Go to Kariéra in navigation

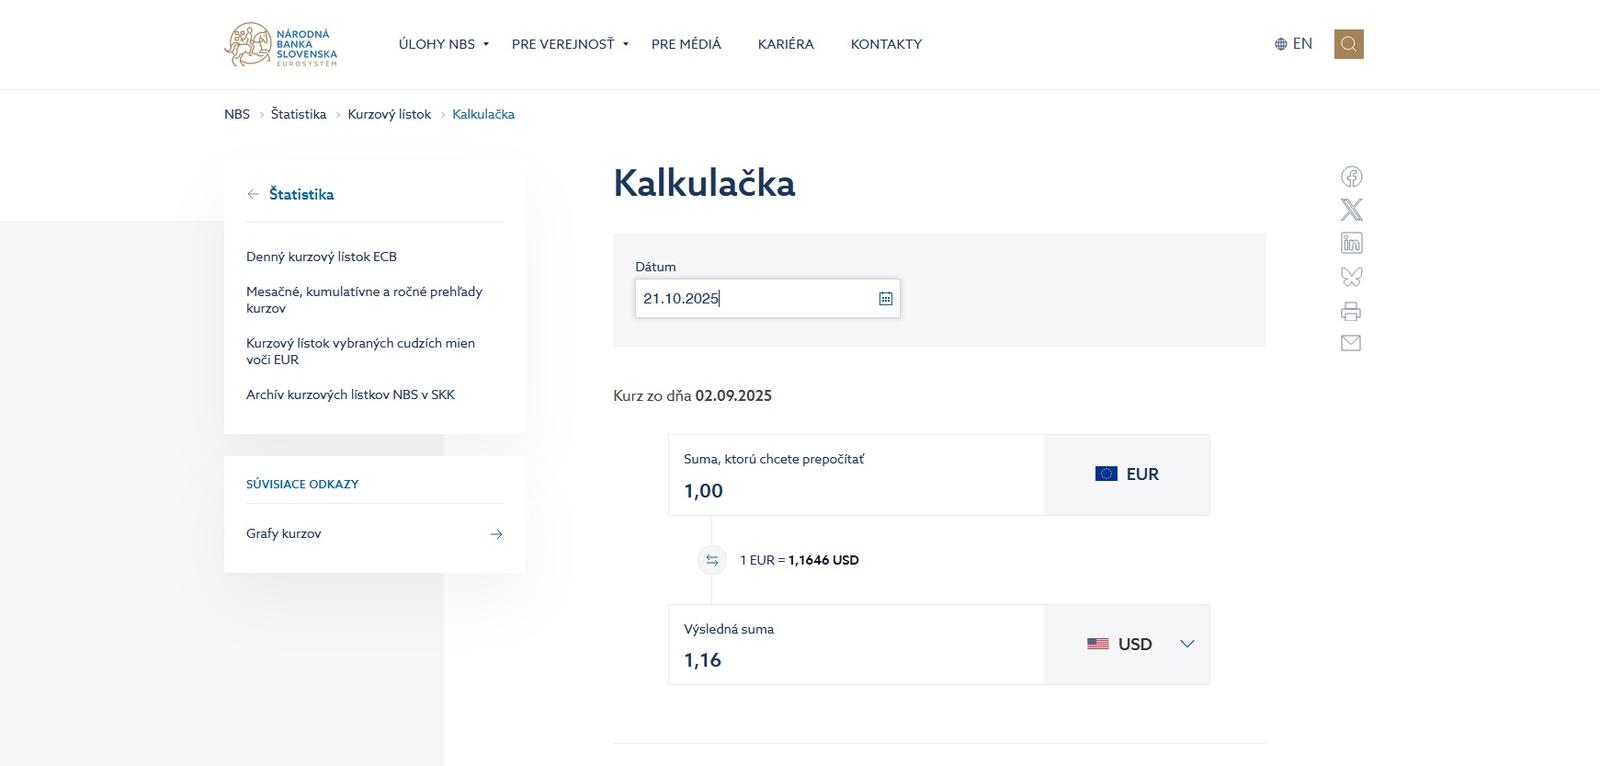tap(785, 44)
